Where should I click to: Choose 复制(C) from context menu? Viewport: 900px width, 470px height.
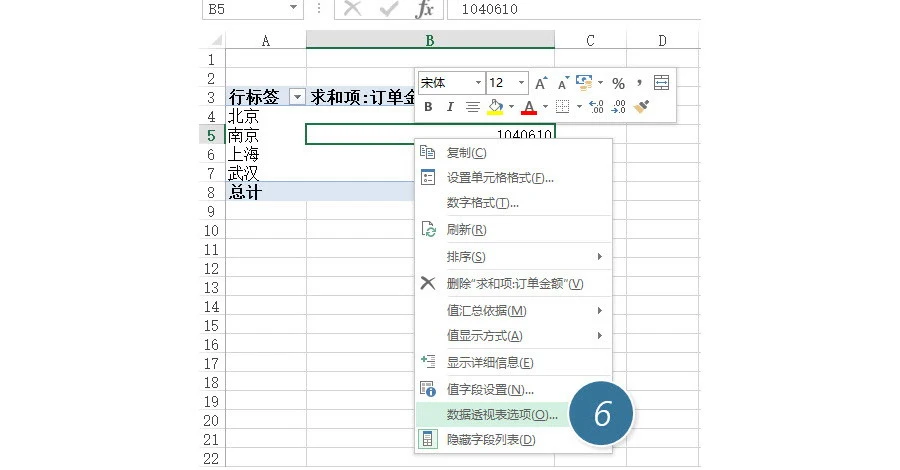pyautogui.click(x=513, y=153)
